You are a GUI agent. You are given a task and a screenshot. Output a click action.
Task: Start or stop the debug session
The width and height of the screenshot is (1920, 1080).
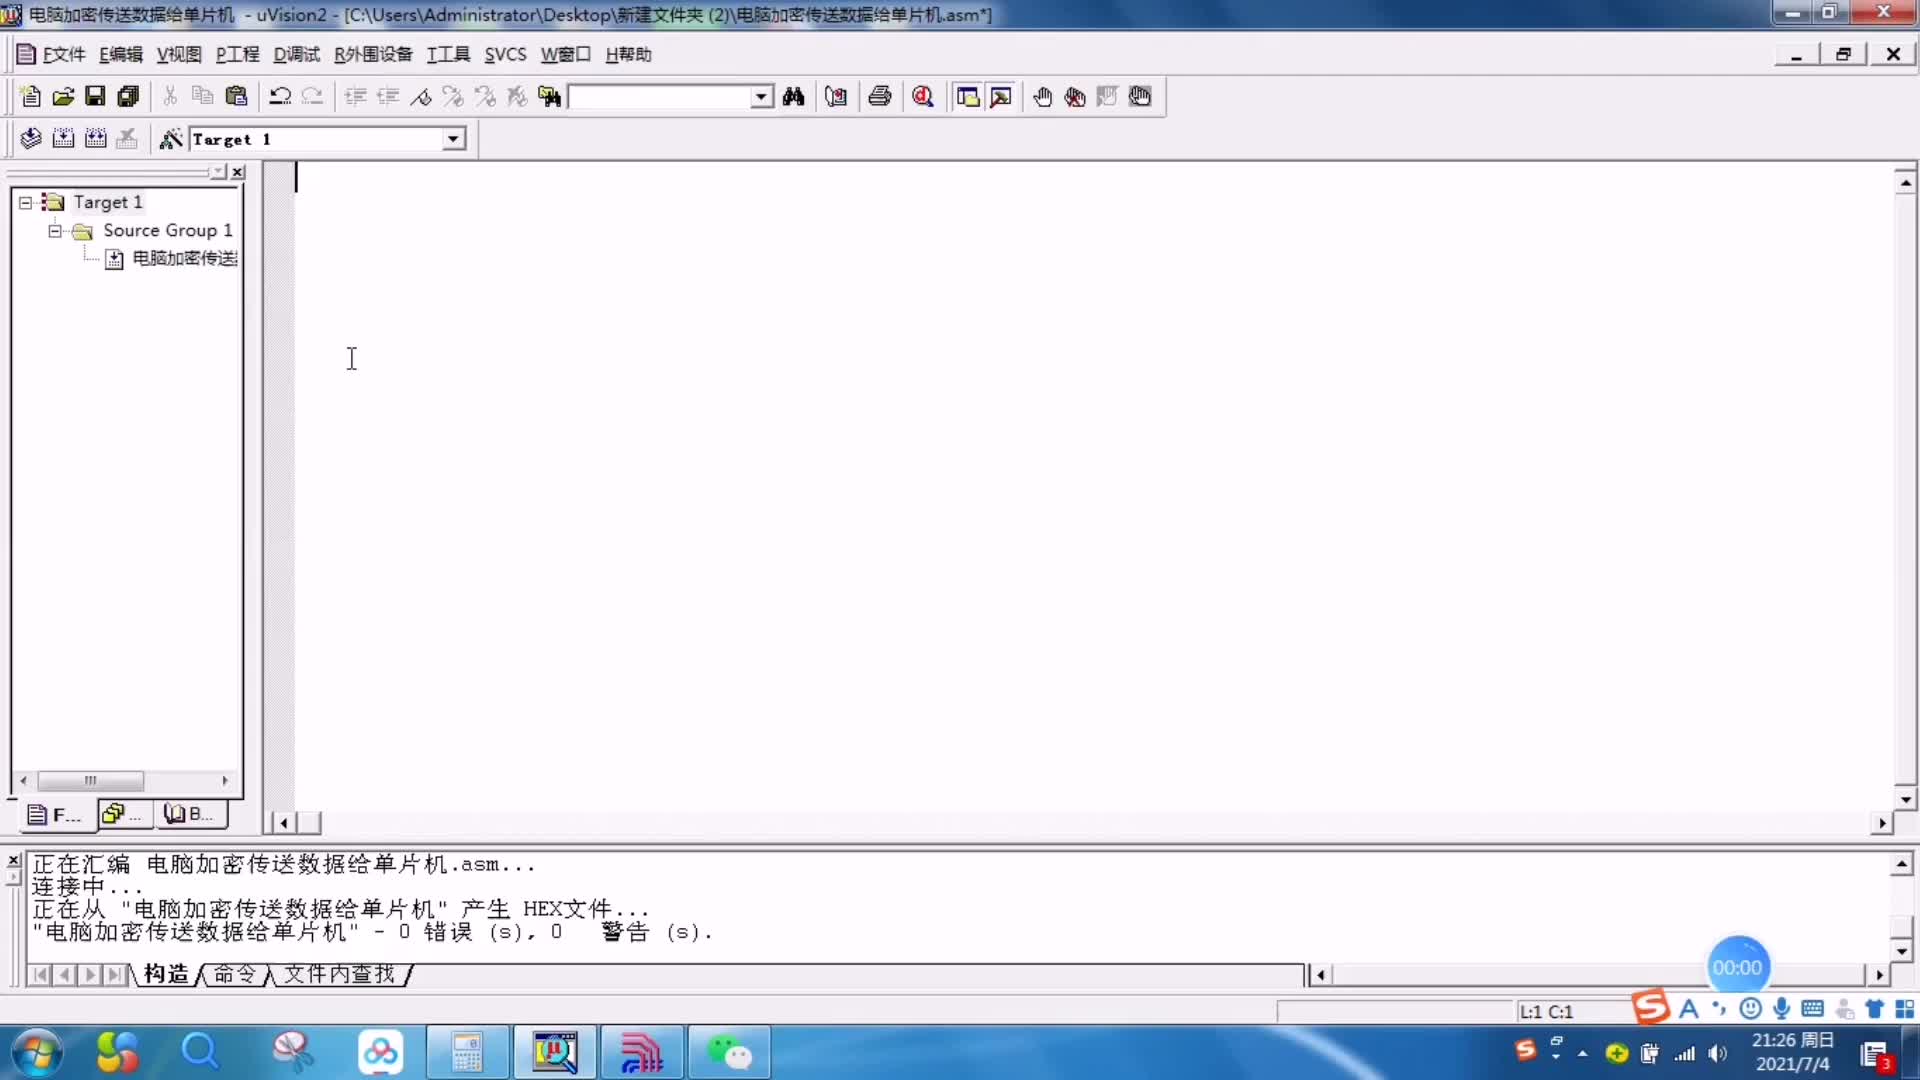pos(923,96)
